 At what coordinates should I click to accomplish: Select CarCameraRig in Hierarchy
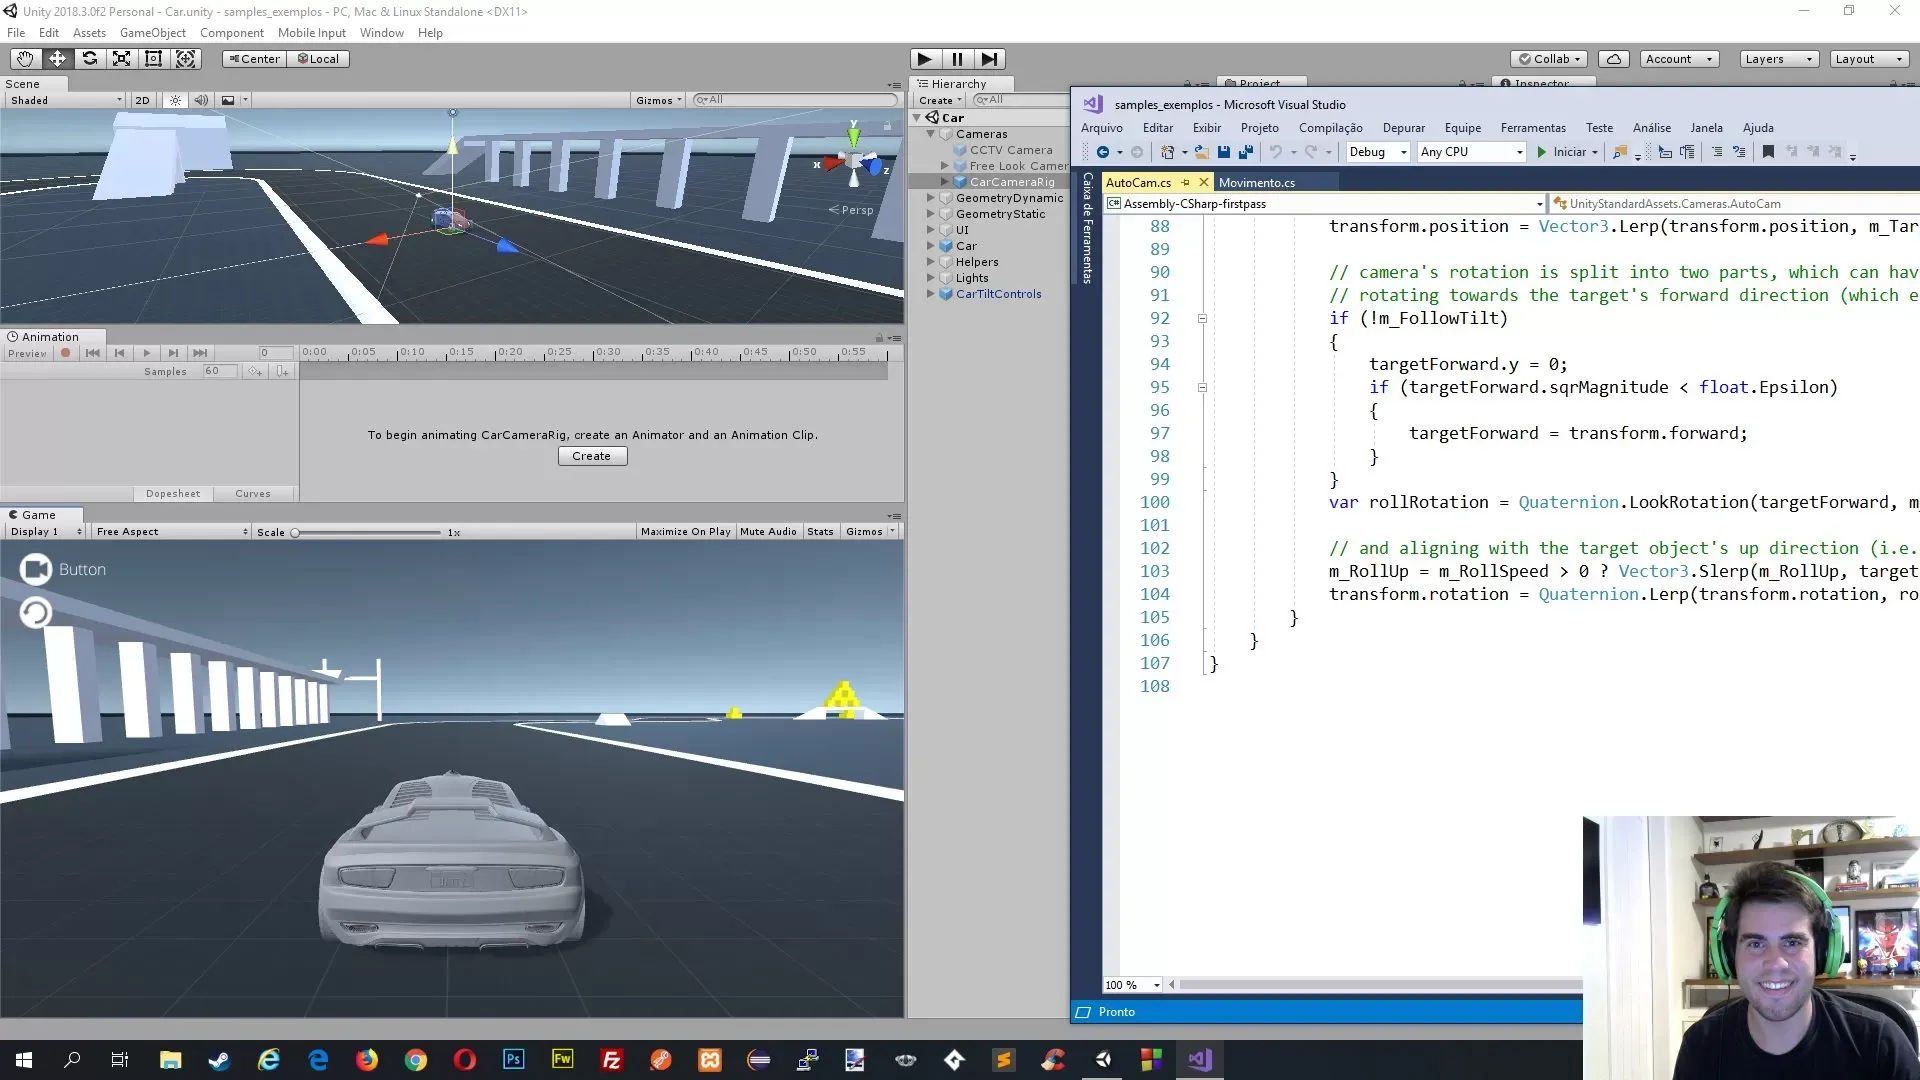click(1011, 182)
